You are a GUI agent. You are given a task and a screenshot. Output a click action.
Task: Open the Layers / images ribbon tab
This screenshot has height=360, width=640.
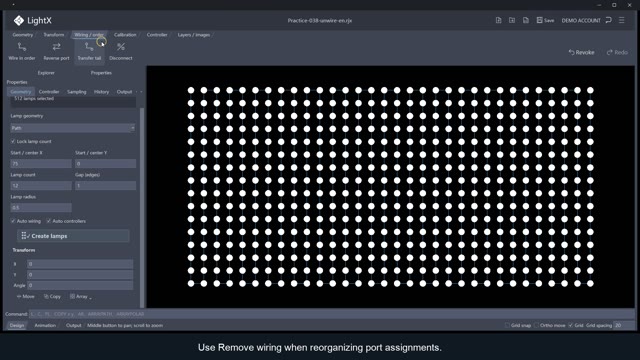(x=194, y=35)
